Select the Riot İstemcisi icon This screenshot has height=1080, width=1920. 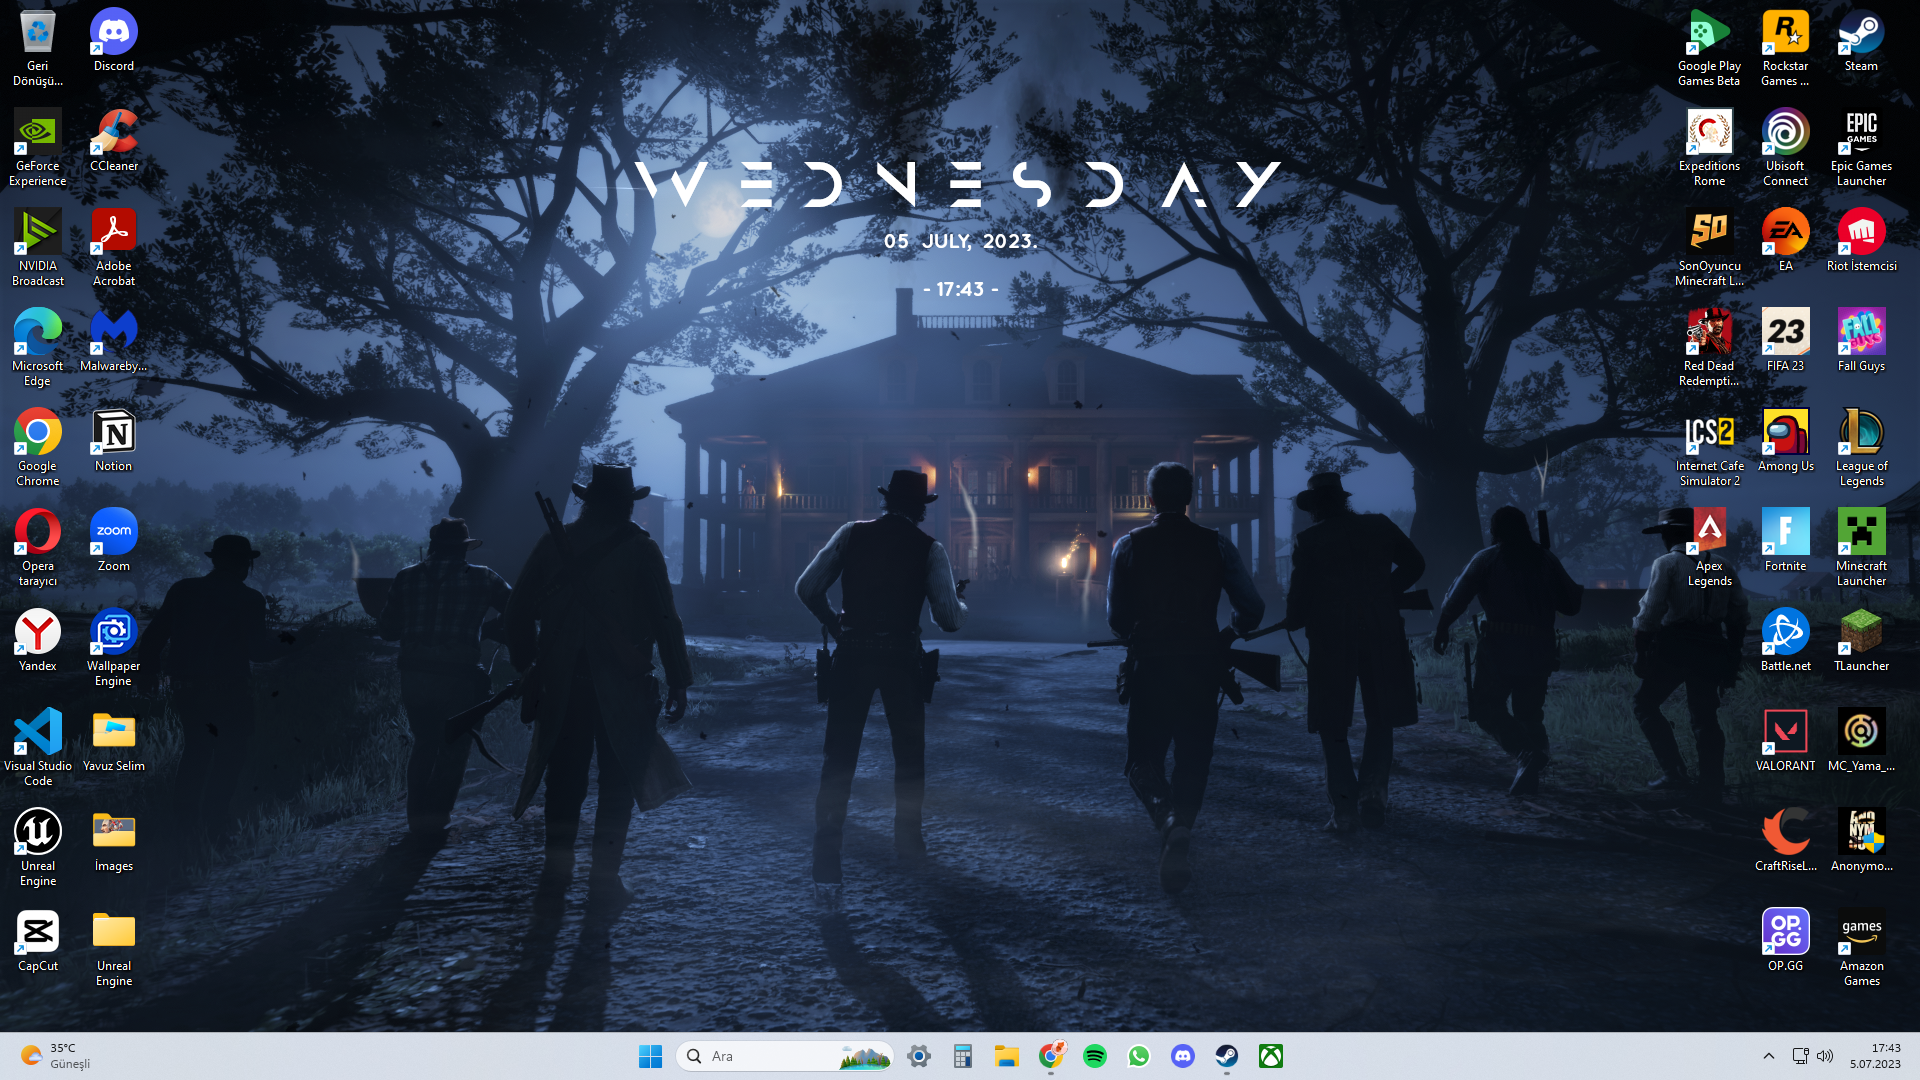point(1861,242)
